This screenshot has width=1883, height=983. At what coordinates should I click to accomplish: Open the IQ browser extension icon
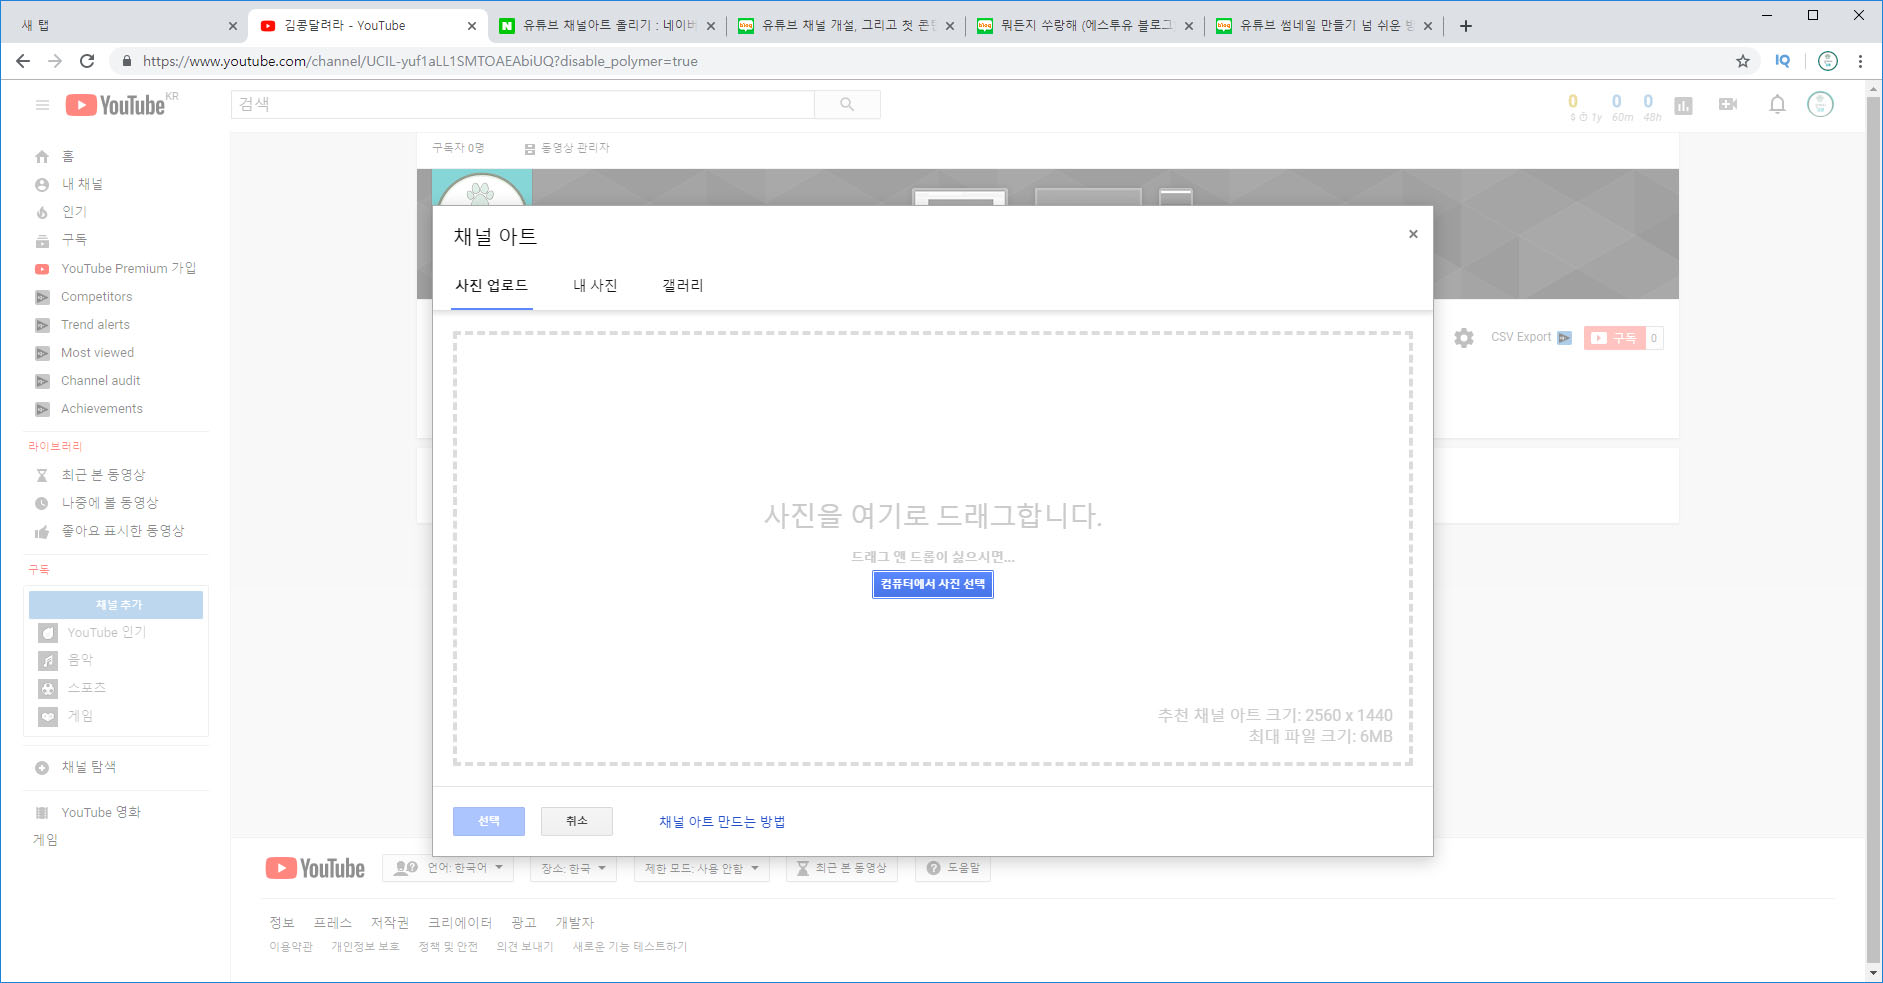click(1783, 61)
